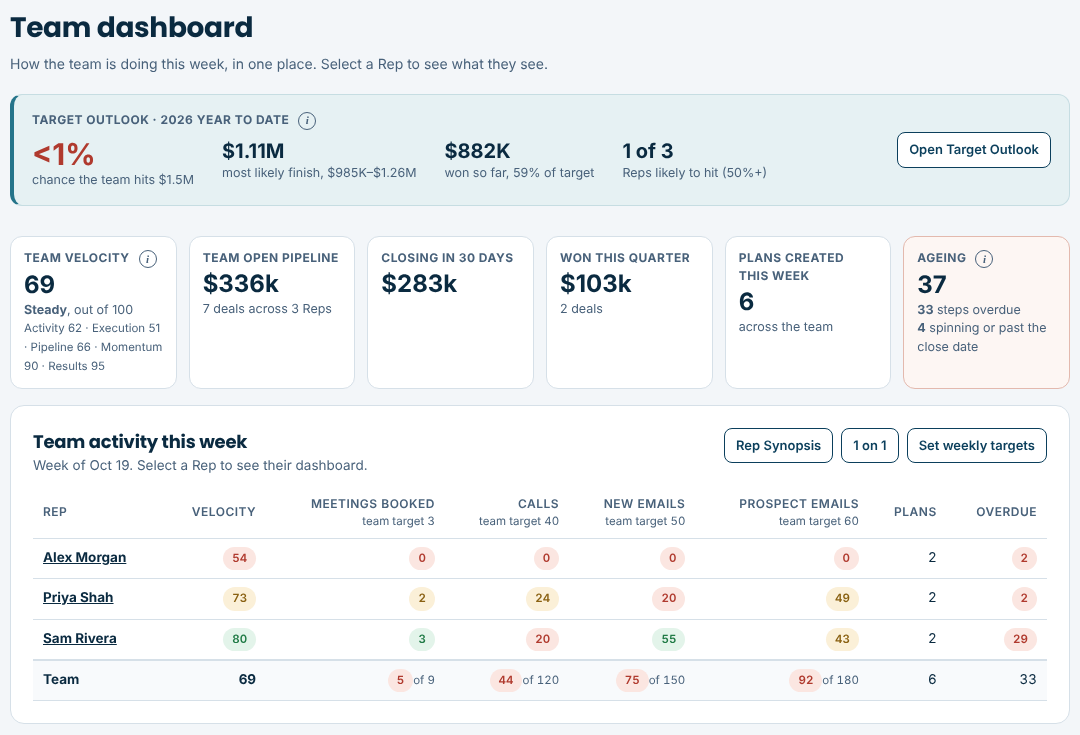Click Sam Rivera's velocity badge 80
This screenshot has width=1080, height=735.
[239, 639]
